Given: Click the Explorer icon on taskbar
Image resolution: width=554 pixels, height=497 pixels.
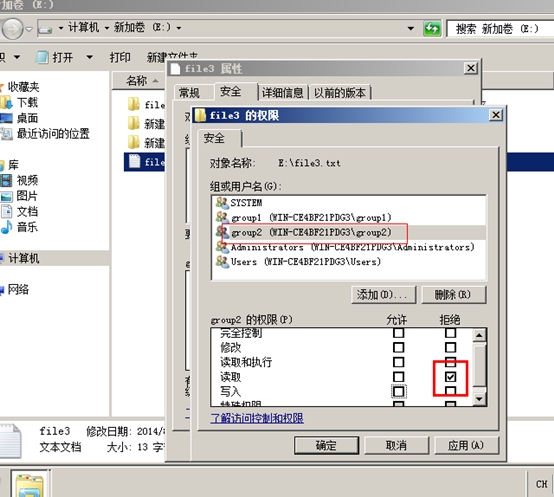Looking at the screenshot, I should point(30,485).
